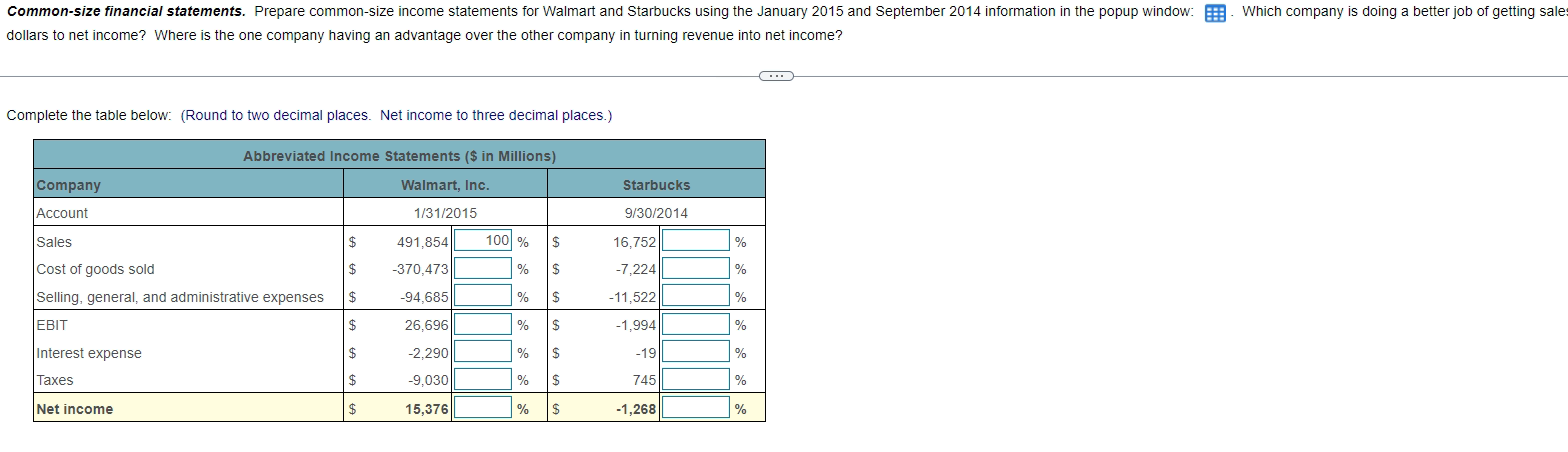Open the popup window data table icon
This screenshot has height=452, width=1568.
tap(1214, 13)
